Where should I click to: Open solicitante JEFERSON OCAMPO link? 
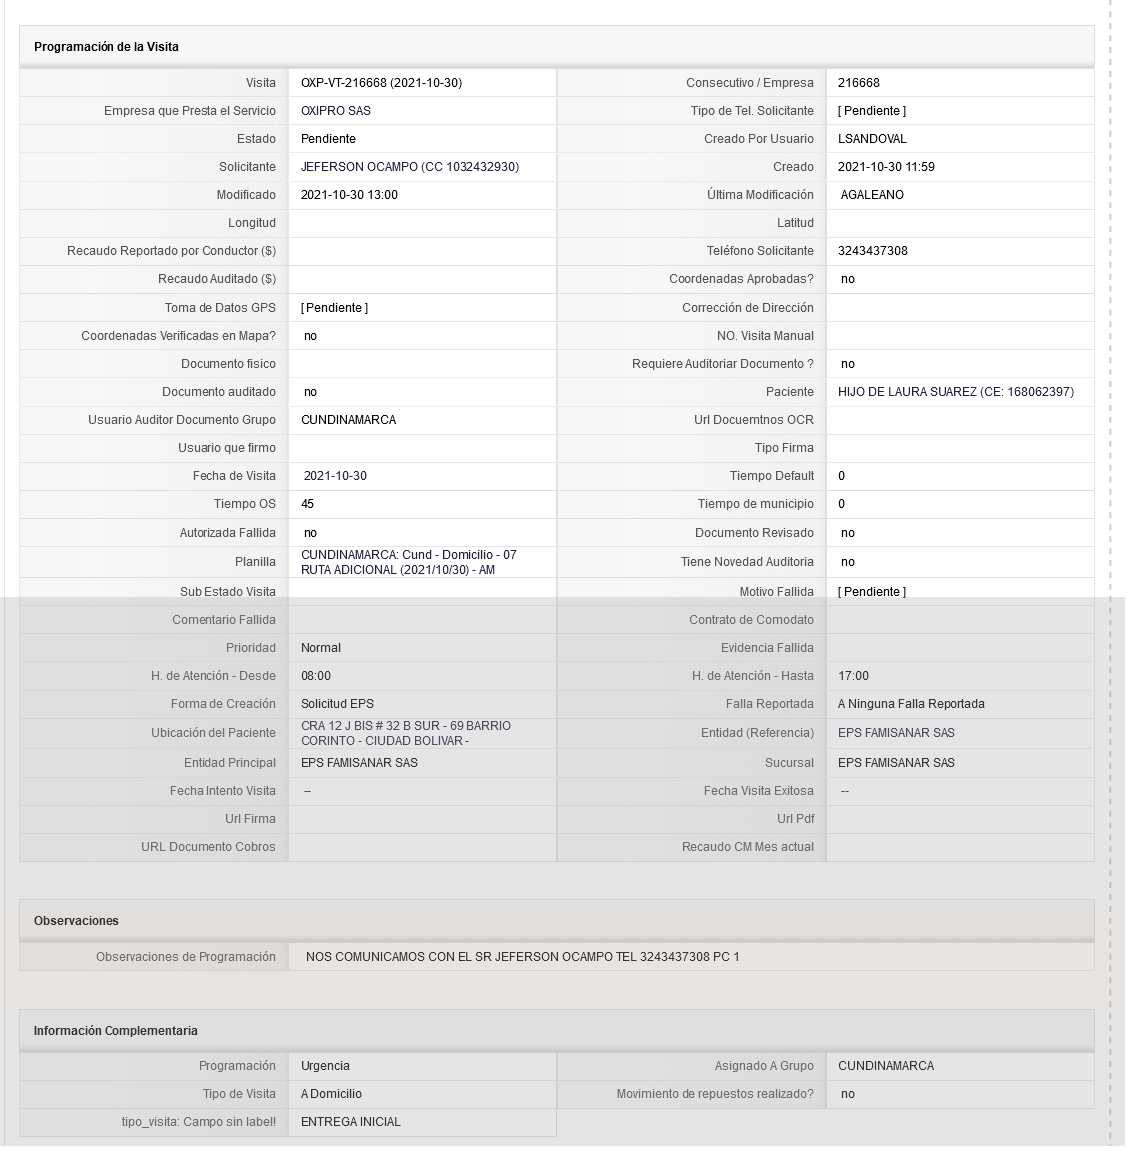[x=410, y=167]
